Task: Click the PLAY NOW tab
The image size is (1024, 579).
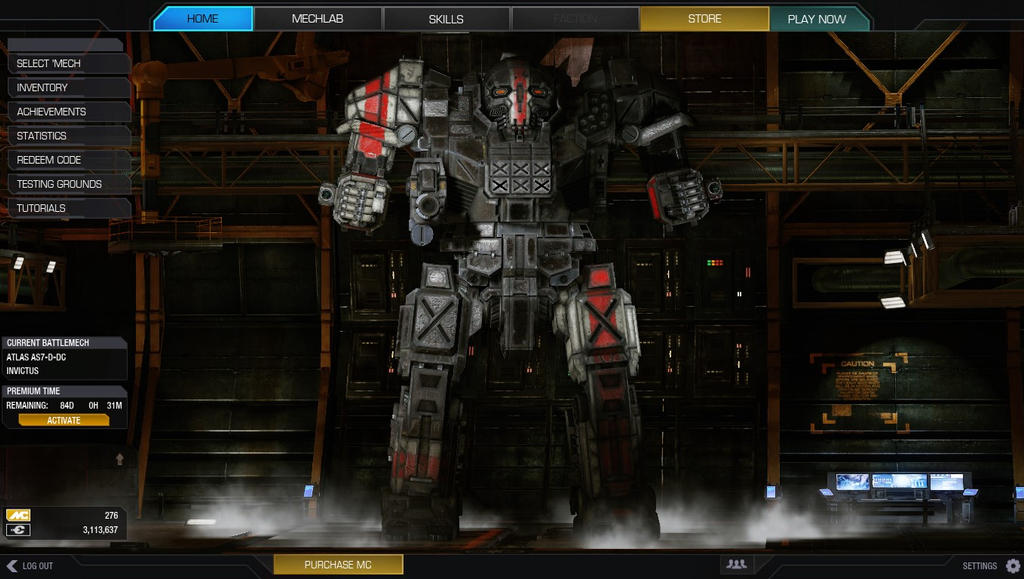Action: point(818,19)
